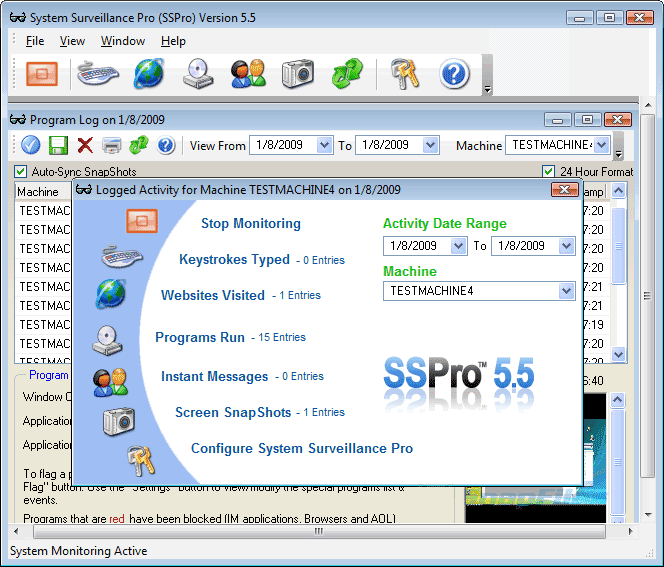The width and height of the screenshot is (664, 567).
Task: Expand the Program Log To date dropdown
Action: (x=430, y=145)
